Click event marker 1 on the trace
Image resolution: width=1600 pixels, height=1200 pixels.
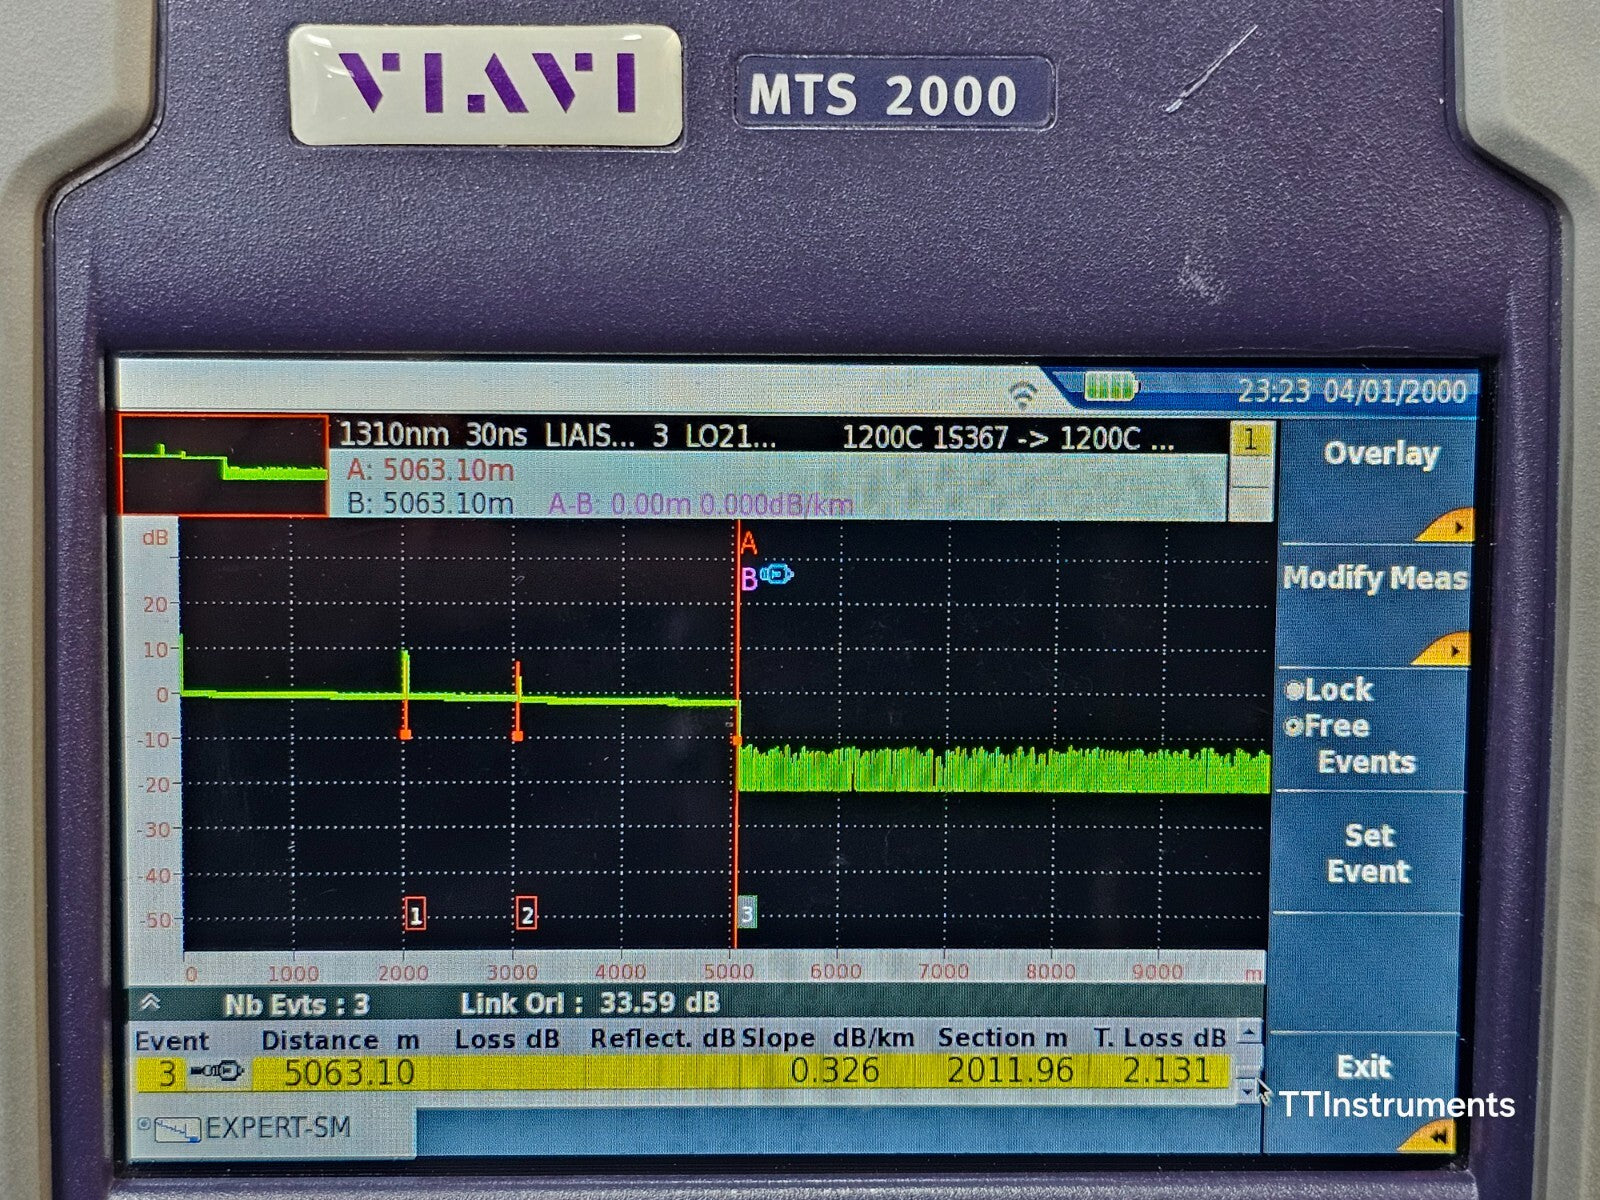417,912
